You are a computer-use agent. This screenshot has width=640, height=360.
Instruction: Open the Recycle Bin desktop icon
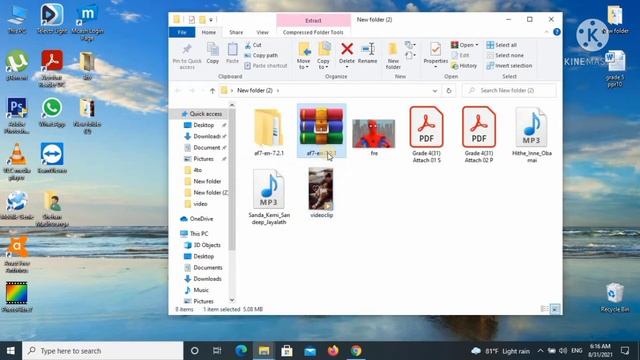click(x=615, y=297)
